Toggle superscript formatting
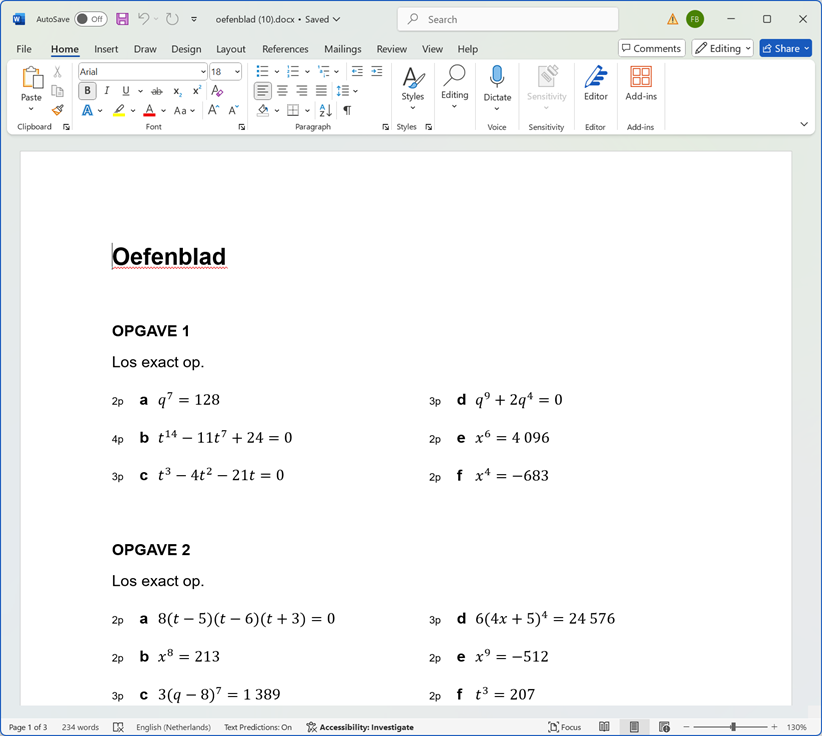The width and height of the screenshot is (822, 736). (x=197, y=91)
